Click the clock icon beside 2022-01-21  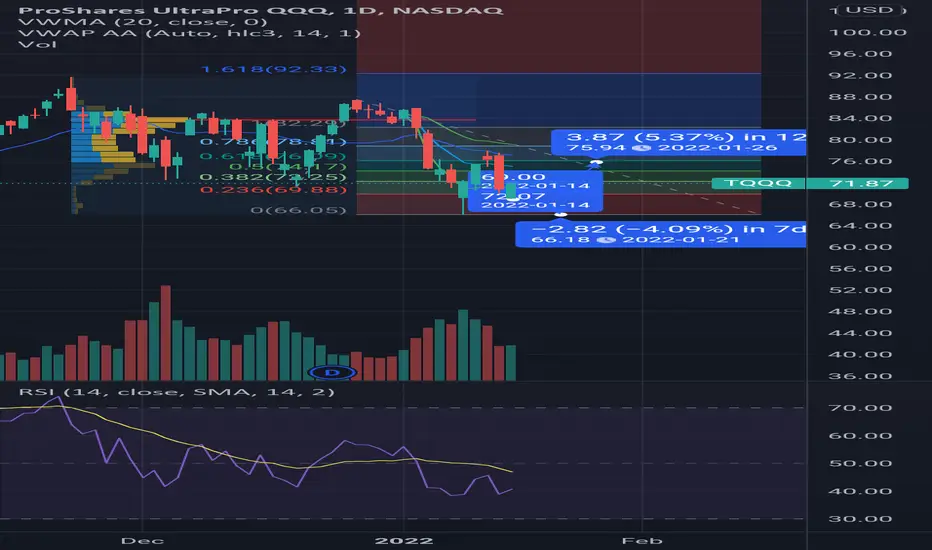605,240
